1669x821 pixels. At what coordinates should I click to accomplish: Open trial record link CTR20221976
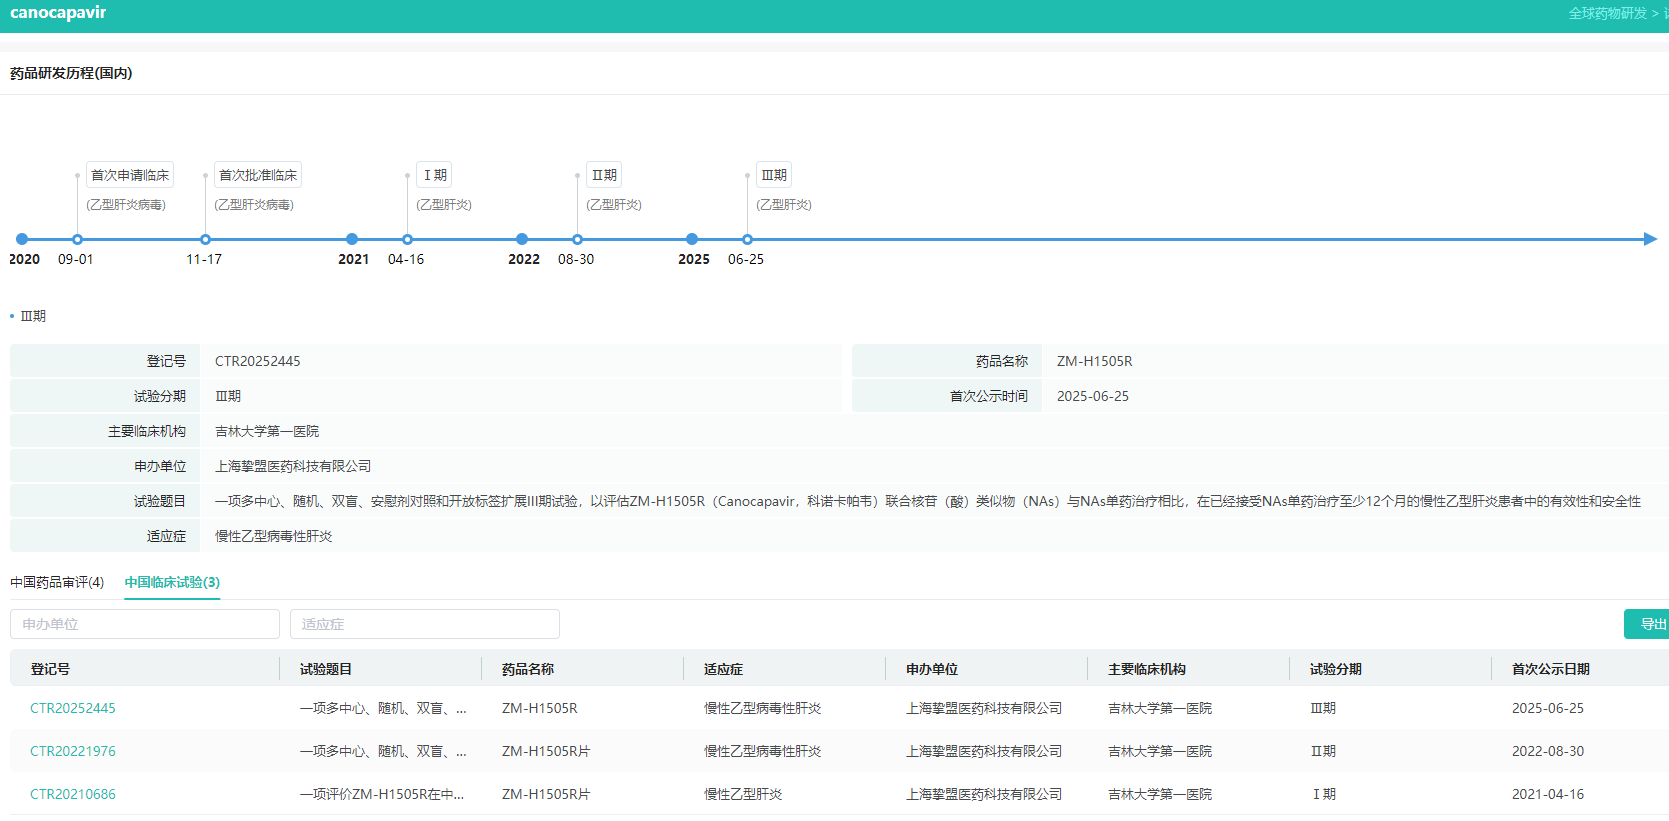tap(73, 751)
